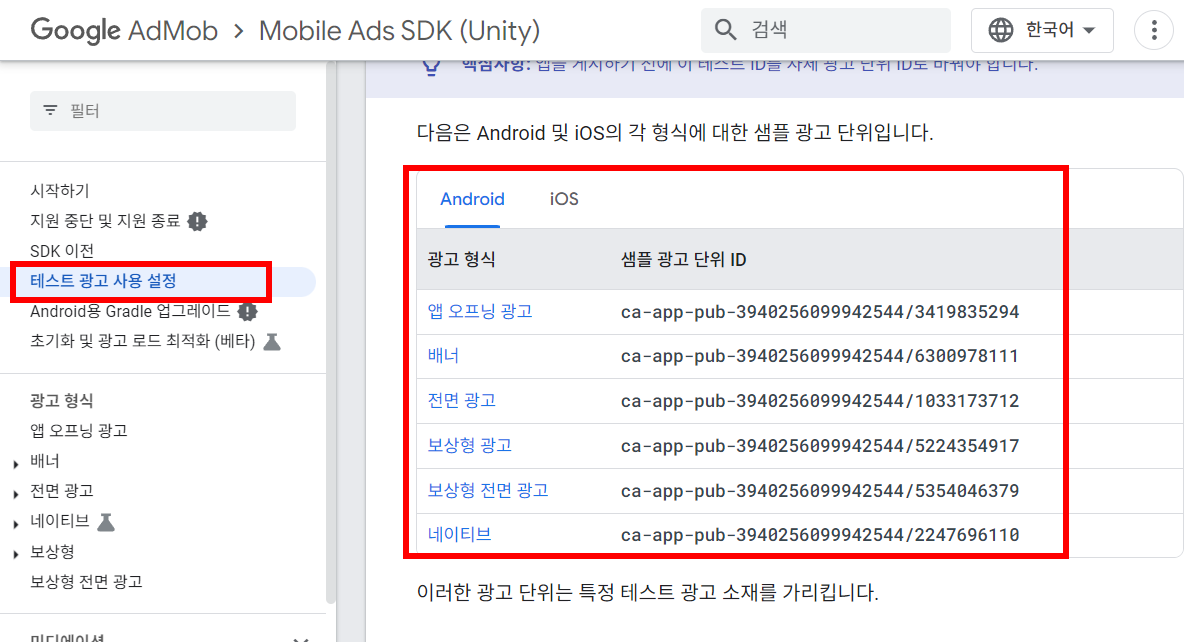Screen dimensions: 1184x642
Task: Open 지원 중단 및 지원 종료 page
Action: pos(105,221)
